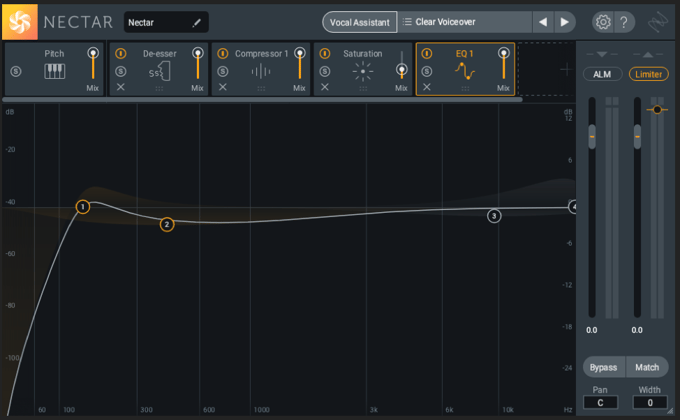The height and width of the screenshot is (420, 680).
Task: Open the Clear Voiceover preset list
Action: tap(464, 22)
